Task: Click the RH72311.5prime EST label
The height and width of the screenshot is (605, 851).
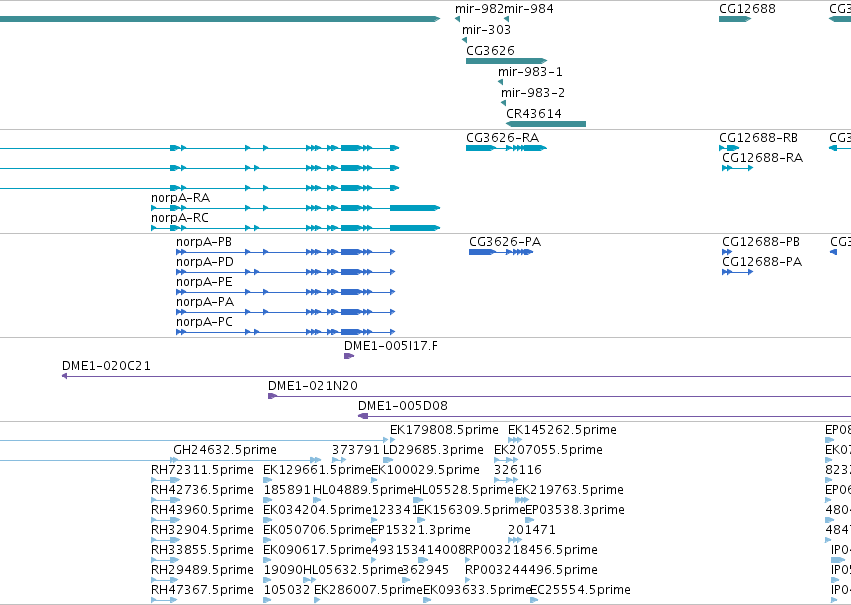Action: click(x=202, y=470)
